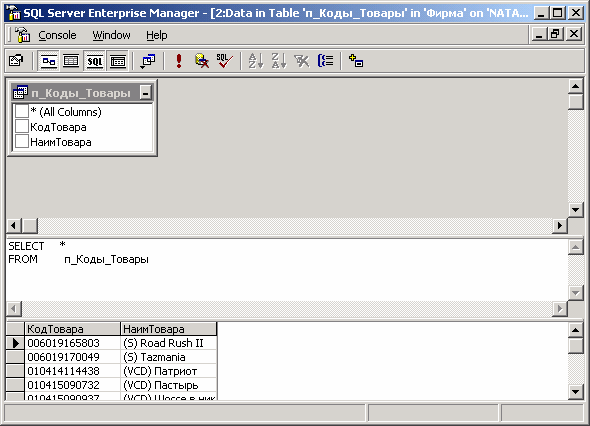
Task: Open the Window menu
Action: pos(111,35)
